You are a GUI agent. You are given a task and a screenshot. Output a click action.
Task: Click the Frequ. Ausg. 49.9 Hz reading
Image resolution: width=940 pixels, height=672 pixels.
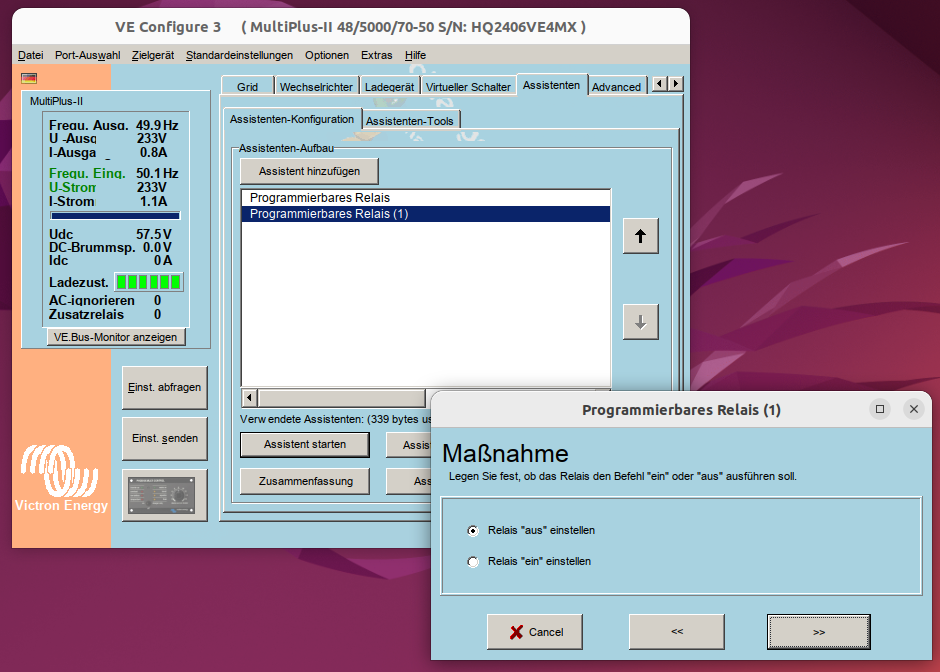(114, 125)
